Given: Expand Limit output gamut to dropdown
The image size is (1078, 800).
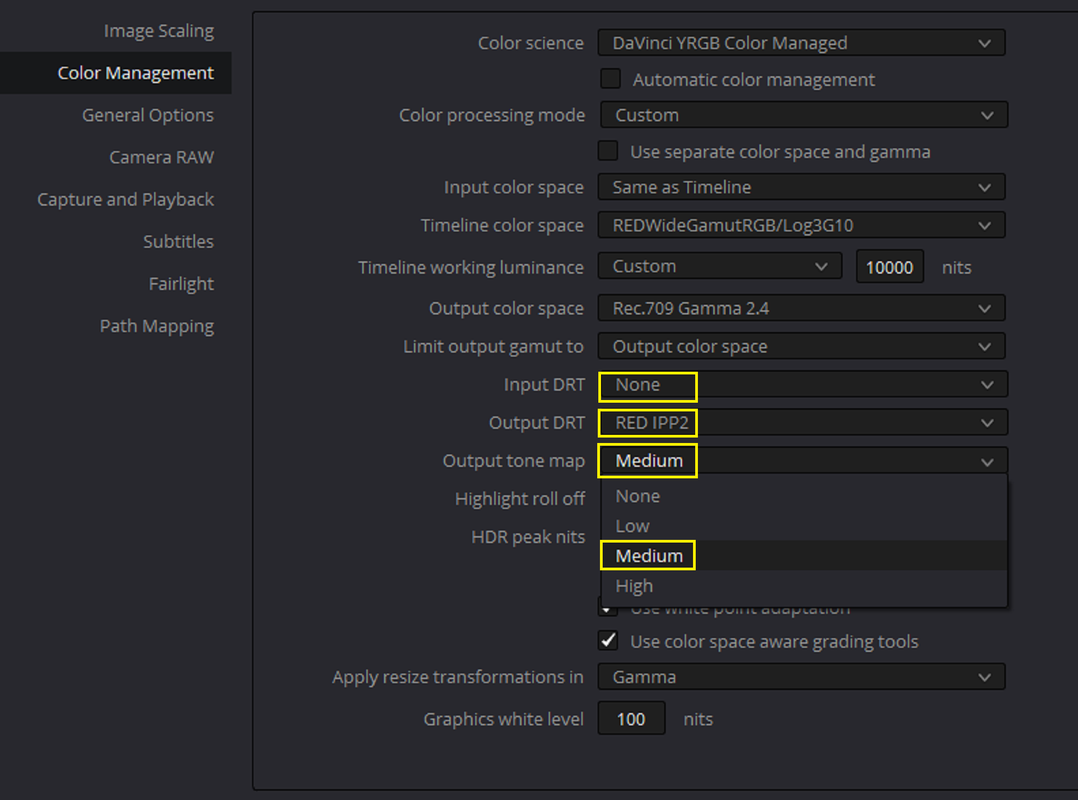Looking at the screenshot, I should [802, 346].
